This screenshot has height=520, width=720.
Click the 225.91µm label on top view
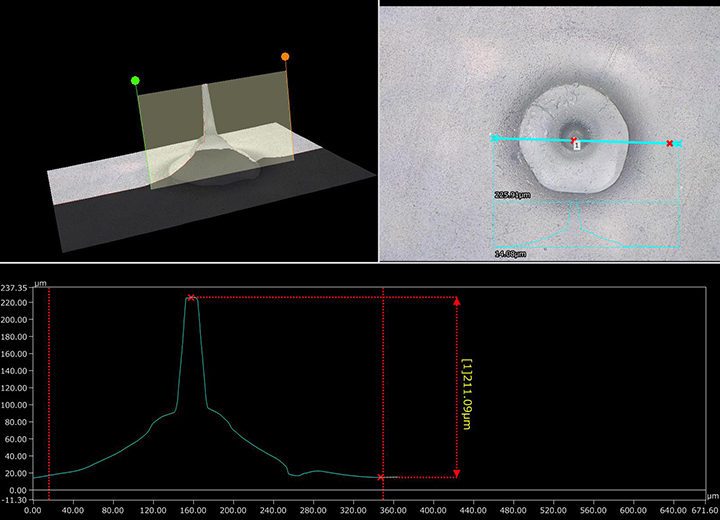point(511,196)
